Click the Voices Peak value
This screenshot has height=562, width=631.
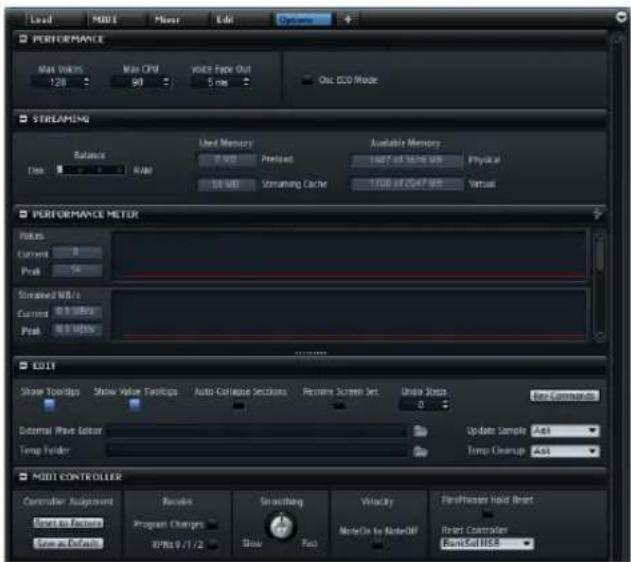[77, 270]
